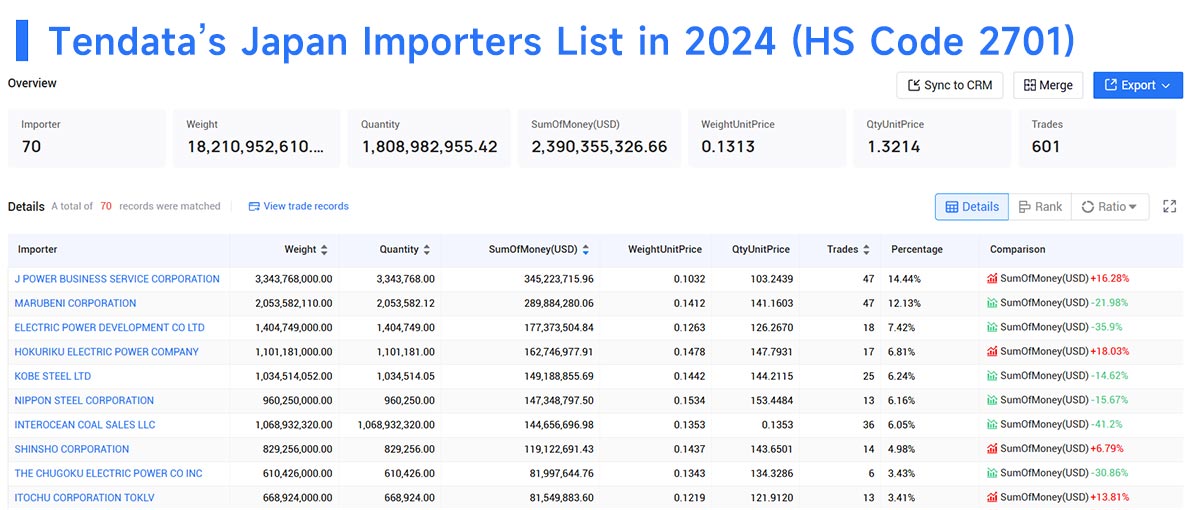The width and height of the screenshot is (1190, 510).
Task: Open THE CHUGOKU ELECTRIC POWER CO INC link
Action: pos(109,473)
